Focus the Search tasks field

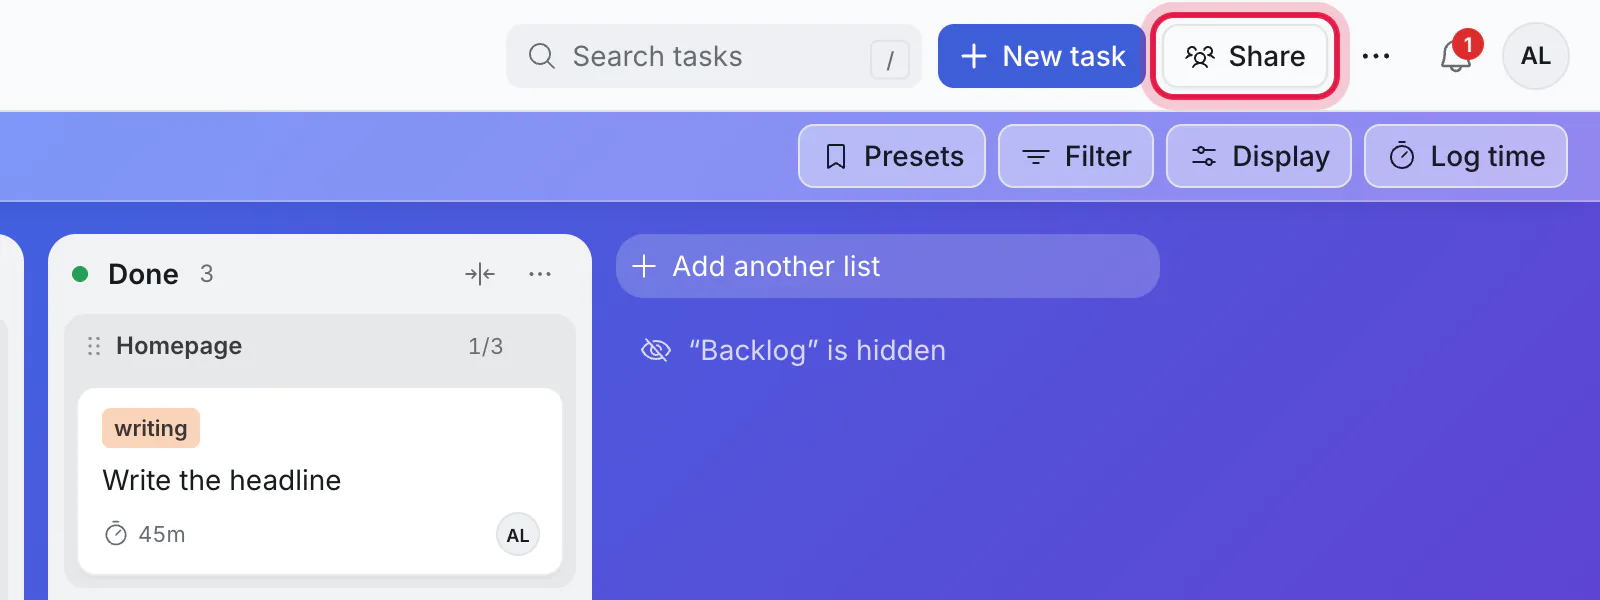click(714, 56)
